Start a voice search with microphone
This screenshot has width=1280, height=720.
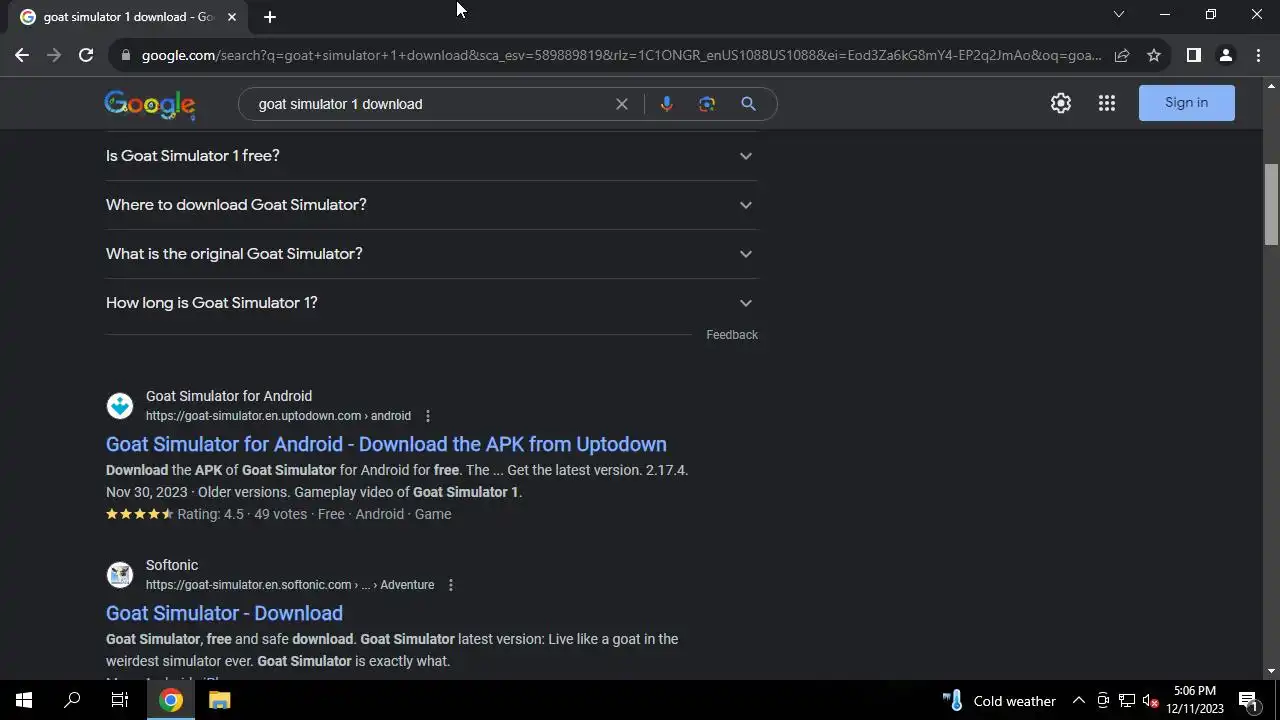point(666,104)
